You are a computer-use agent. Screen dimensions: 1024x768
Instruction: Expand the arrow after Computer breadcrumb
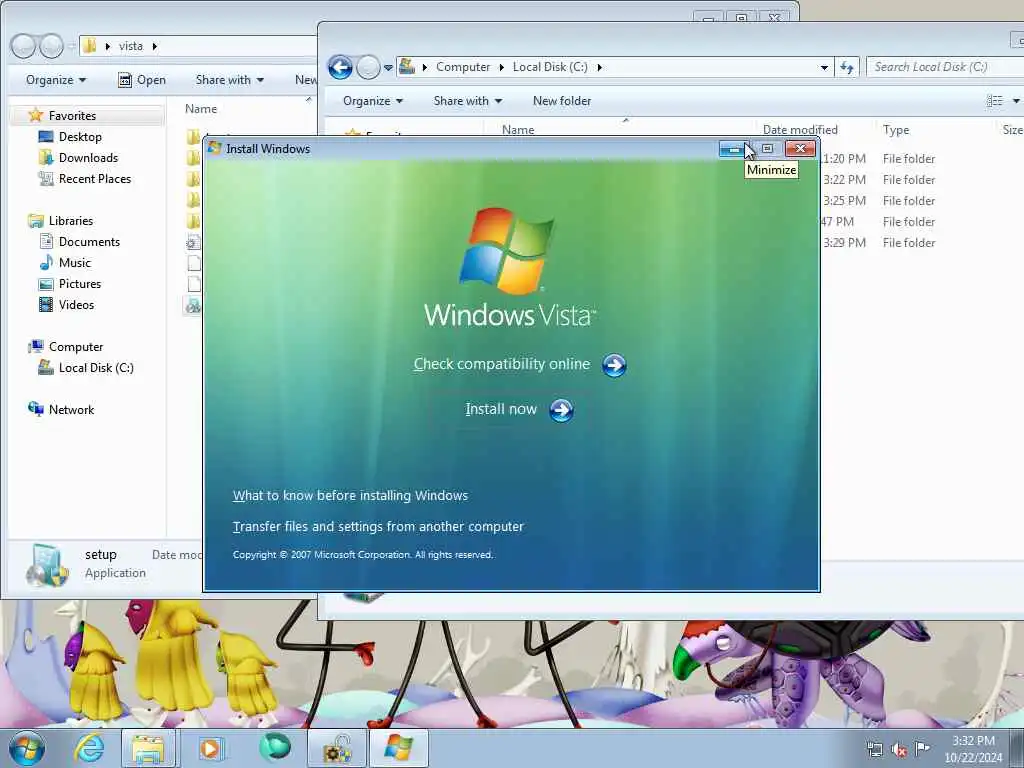(x=502, y=67)
